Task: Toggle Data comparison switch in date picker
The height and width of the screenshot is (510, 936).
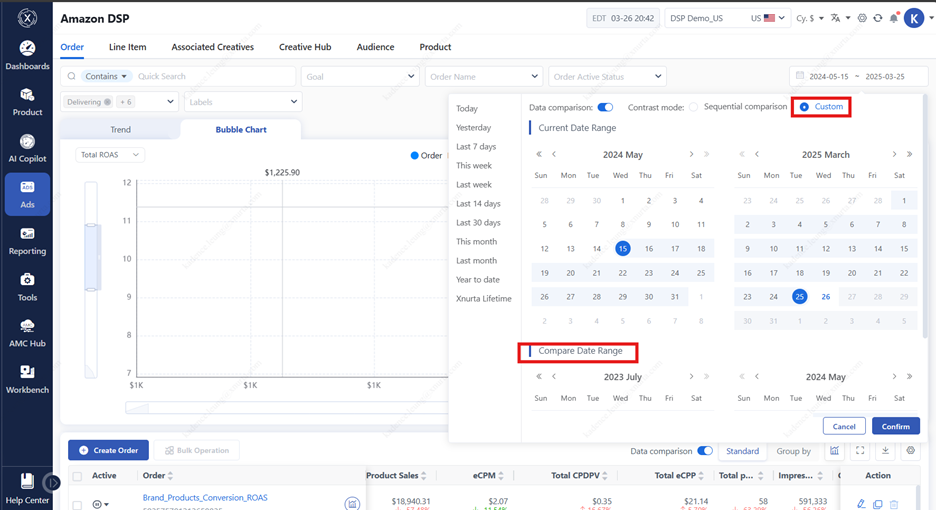Action: pos(605,107)
